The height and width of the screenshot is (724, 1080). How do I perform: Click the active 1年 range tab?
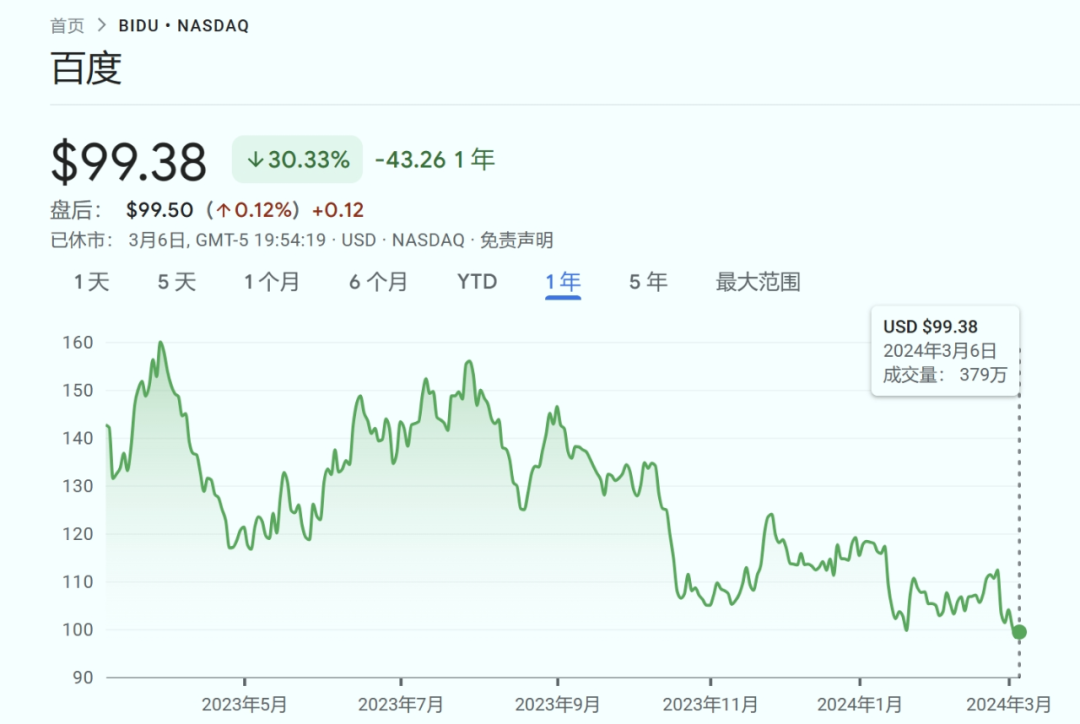coord(563,282)
